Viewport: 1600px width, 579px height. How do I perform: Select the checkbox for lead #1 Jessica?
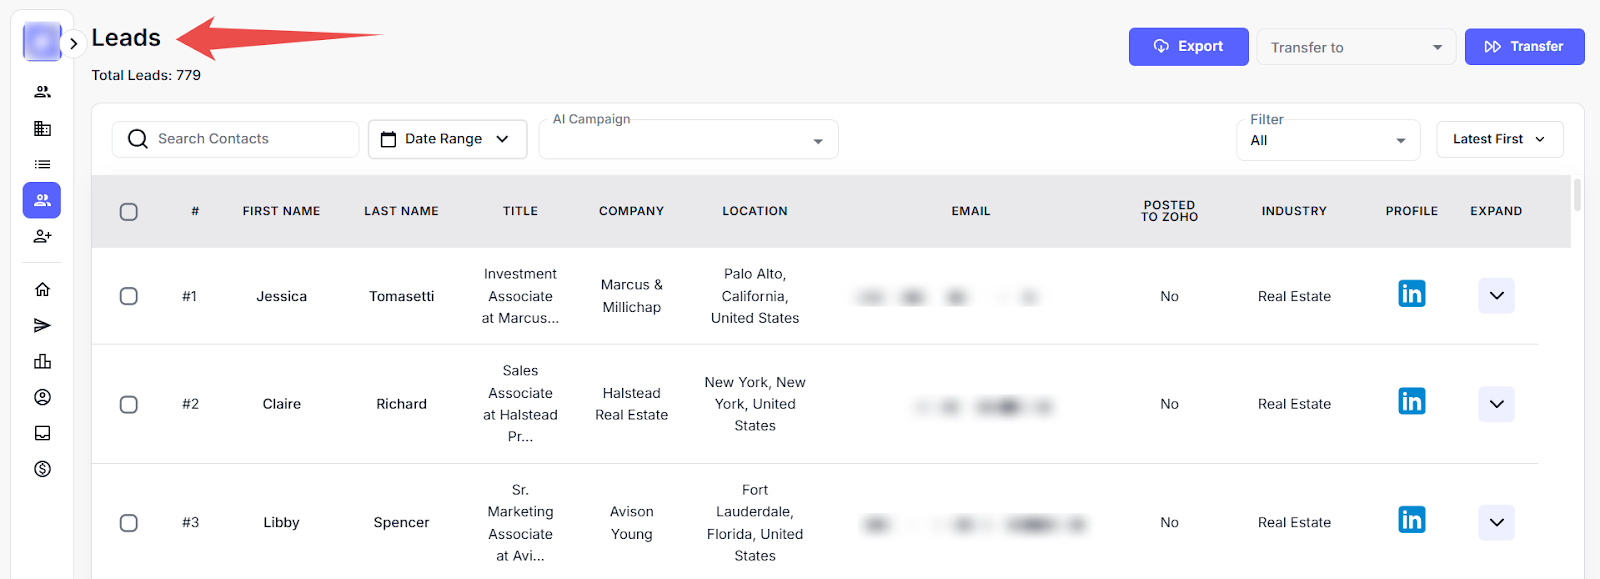point(129,296)
